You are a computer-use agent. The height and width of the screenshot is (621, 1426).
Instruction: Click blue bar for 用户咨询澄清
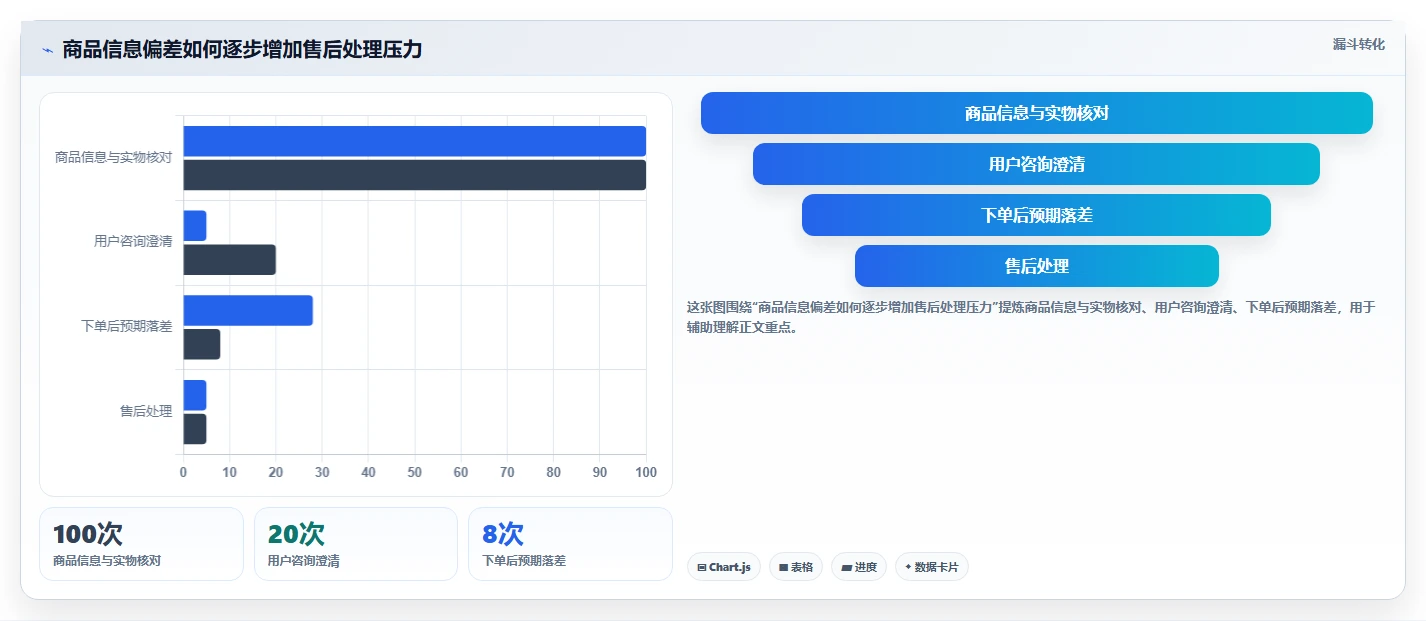[195, 226]
